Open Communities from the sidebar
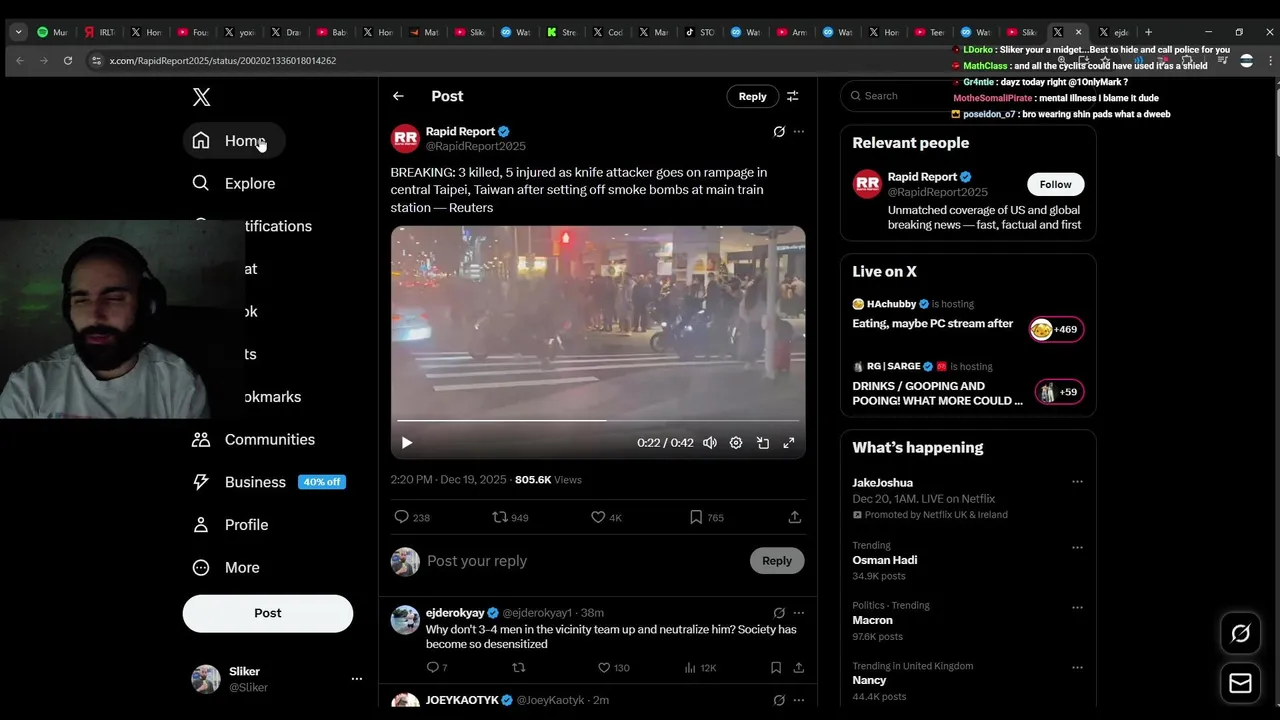 253,439
